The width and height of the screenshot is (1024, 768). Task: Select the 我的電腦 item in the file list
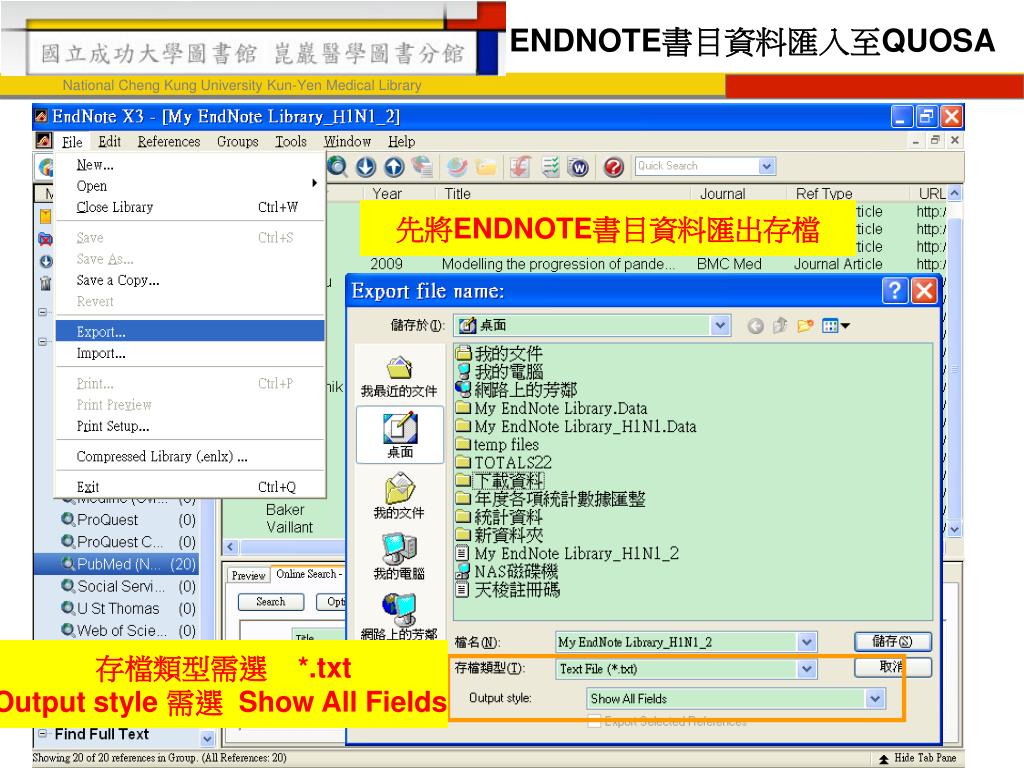[500, 372]
